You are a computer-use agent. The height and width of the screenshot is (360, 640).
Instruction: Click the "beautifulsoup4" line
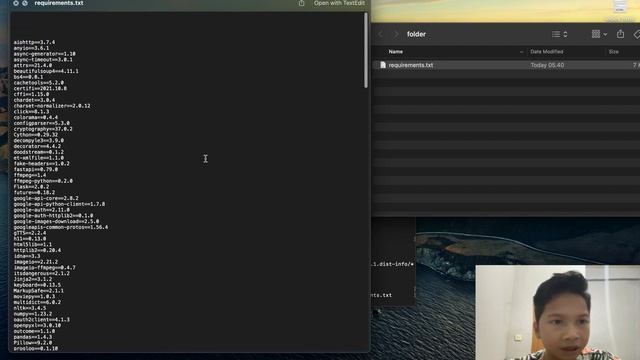46,71
